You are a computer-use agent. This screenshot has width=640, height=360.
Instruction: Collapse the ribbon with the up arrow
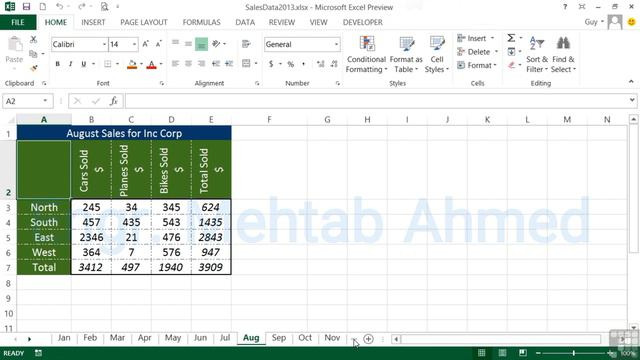(x=631, y=82)
